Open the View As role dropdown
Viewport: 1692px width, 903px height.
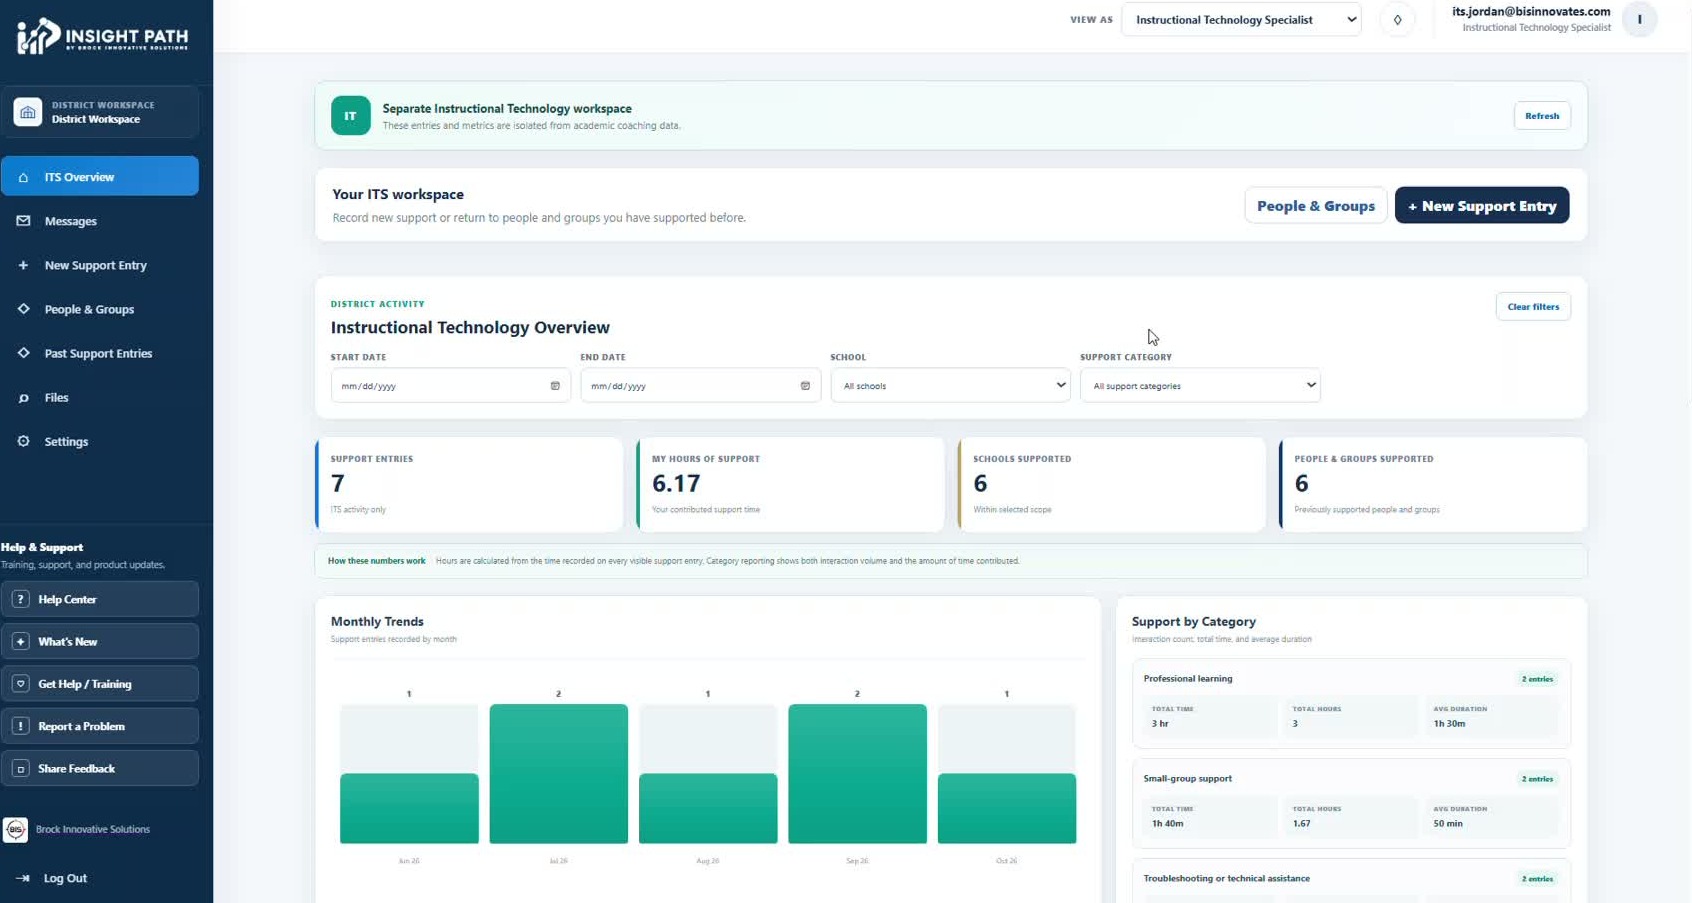1241,20
